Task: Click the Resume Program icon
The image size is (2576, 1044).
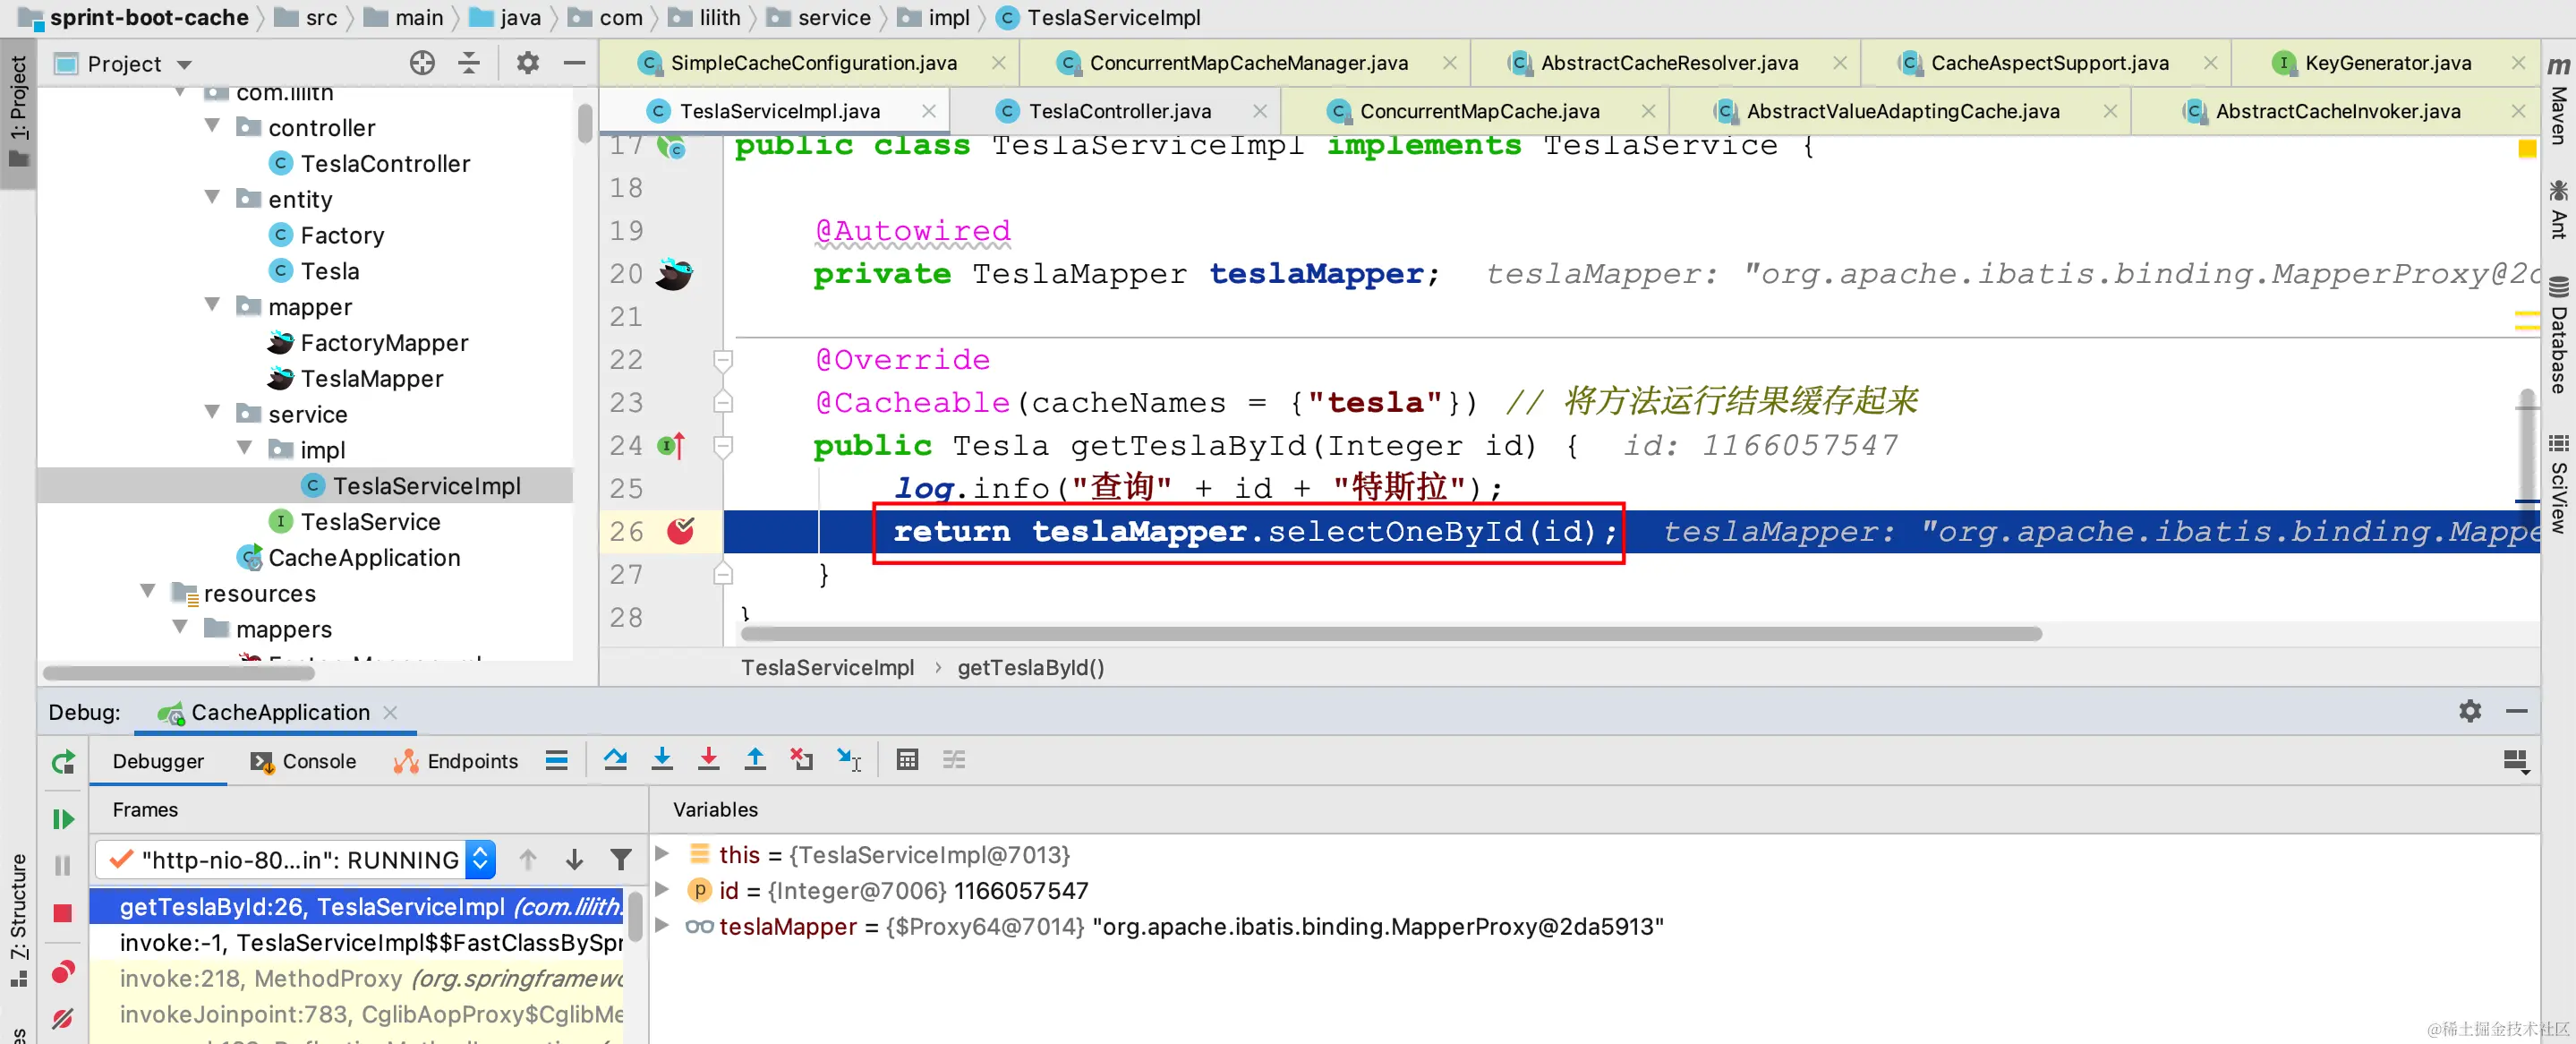Action: pyautogui.click(x=63, y=819)
